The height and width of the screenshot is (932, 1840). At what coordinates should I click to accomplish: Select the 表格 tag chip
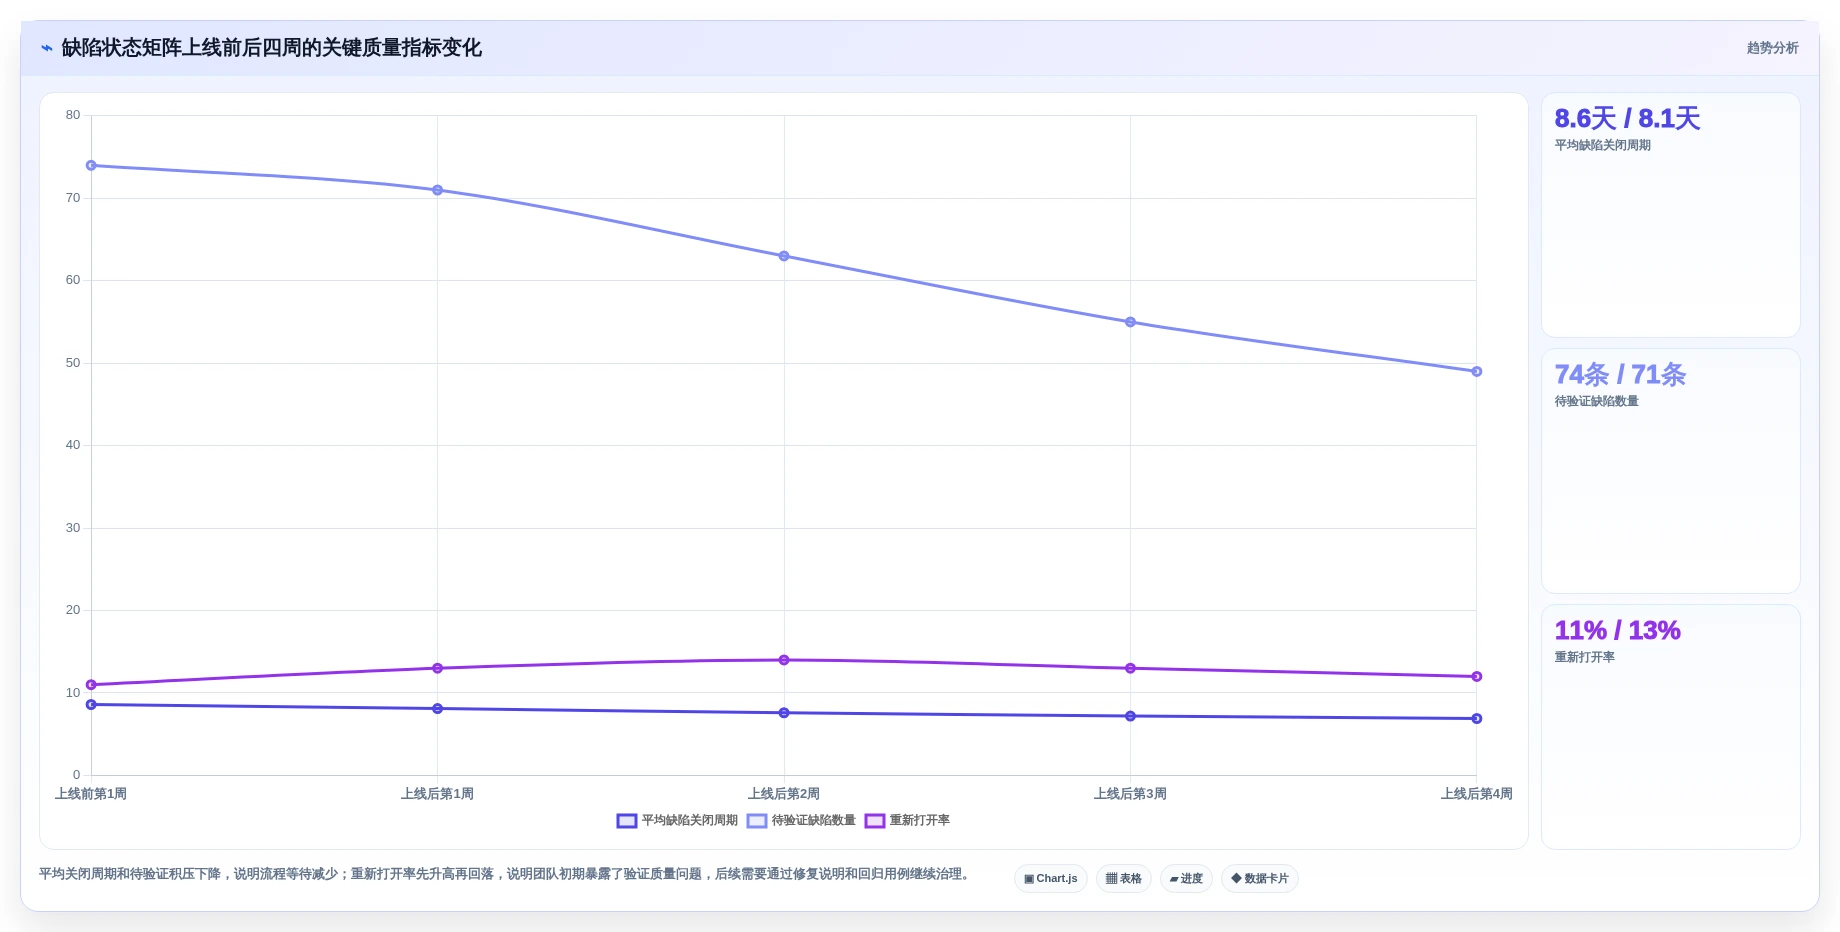point(1124,879)
